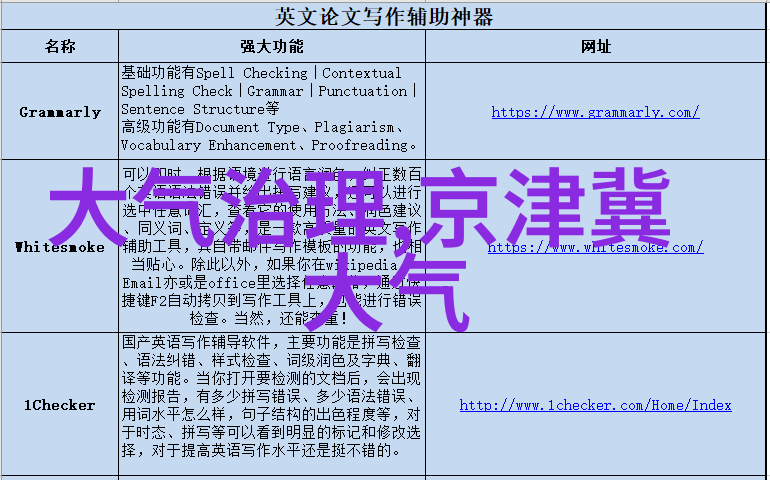This screenshot has height=480, width=770.
Task: Select the Whitesmoke description cell mentioning 快捷键F2
Action: coord(272,247)
